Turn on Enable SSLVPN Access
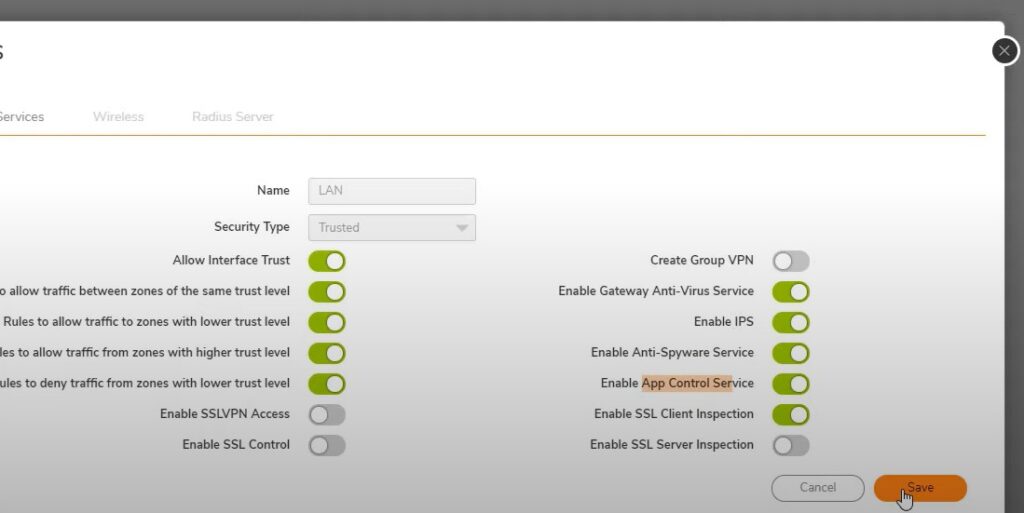The width and height of the screenshot is (1024, 513). point(327,414)
